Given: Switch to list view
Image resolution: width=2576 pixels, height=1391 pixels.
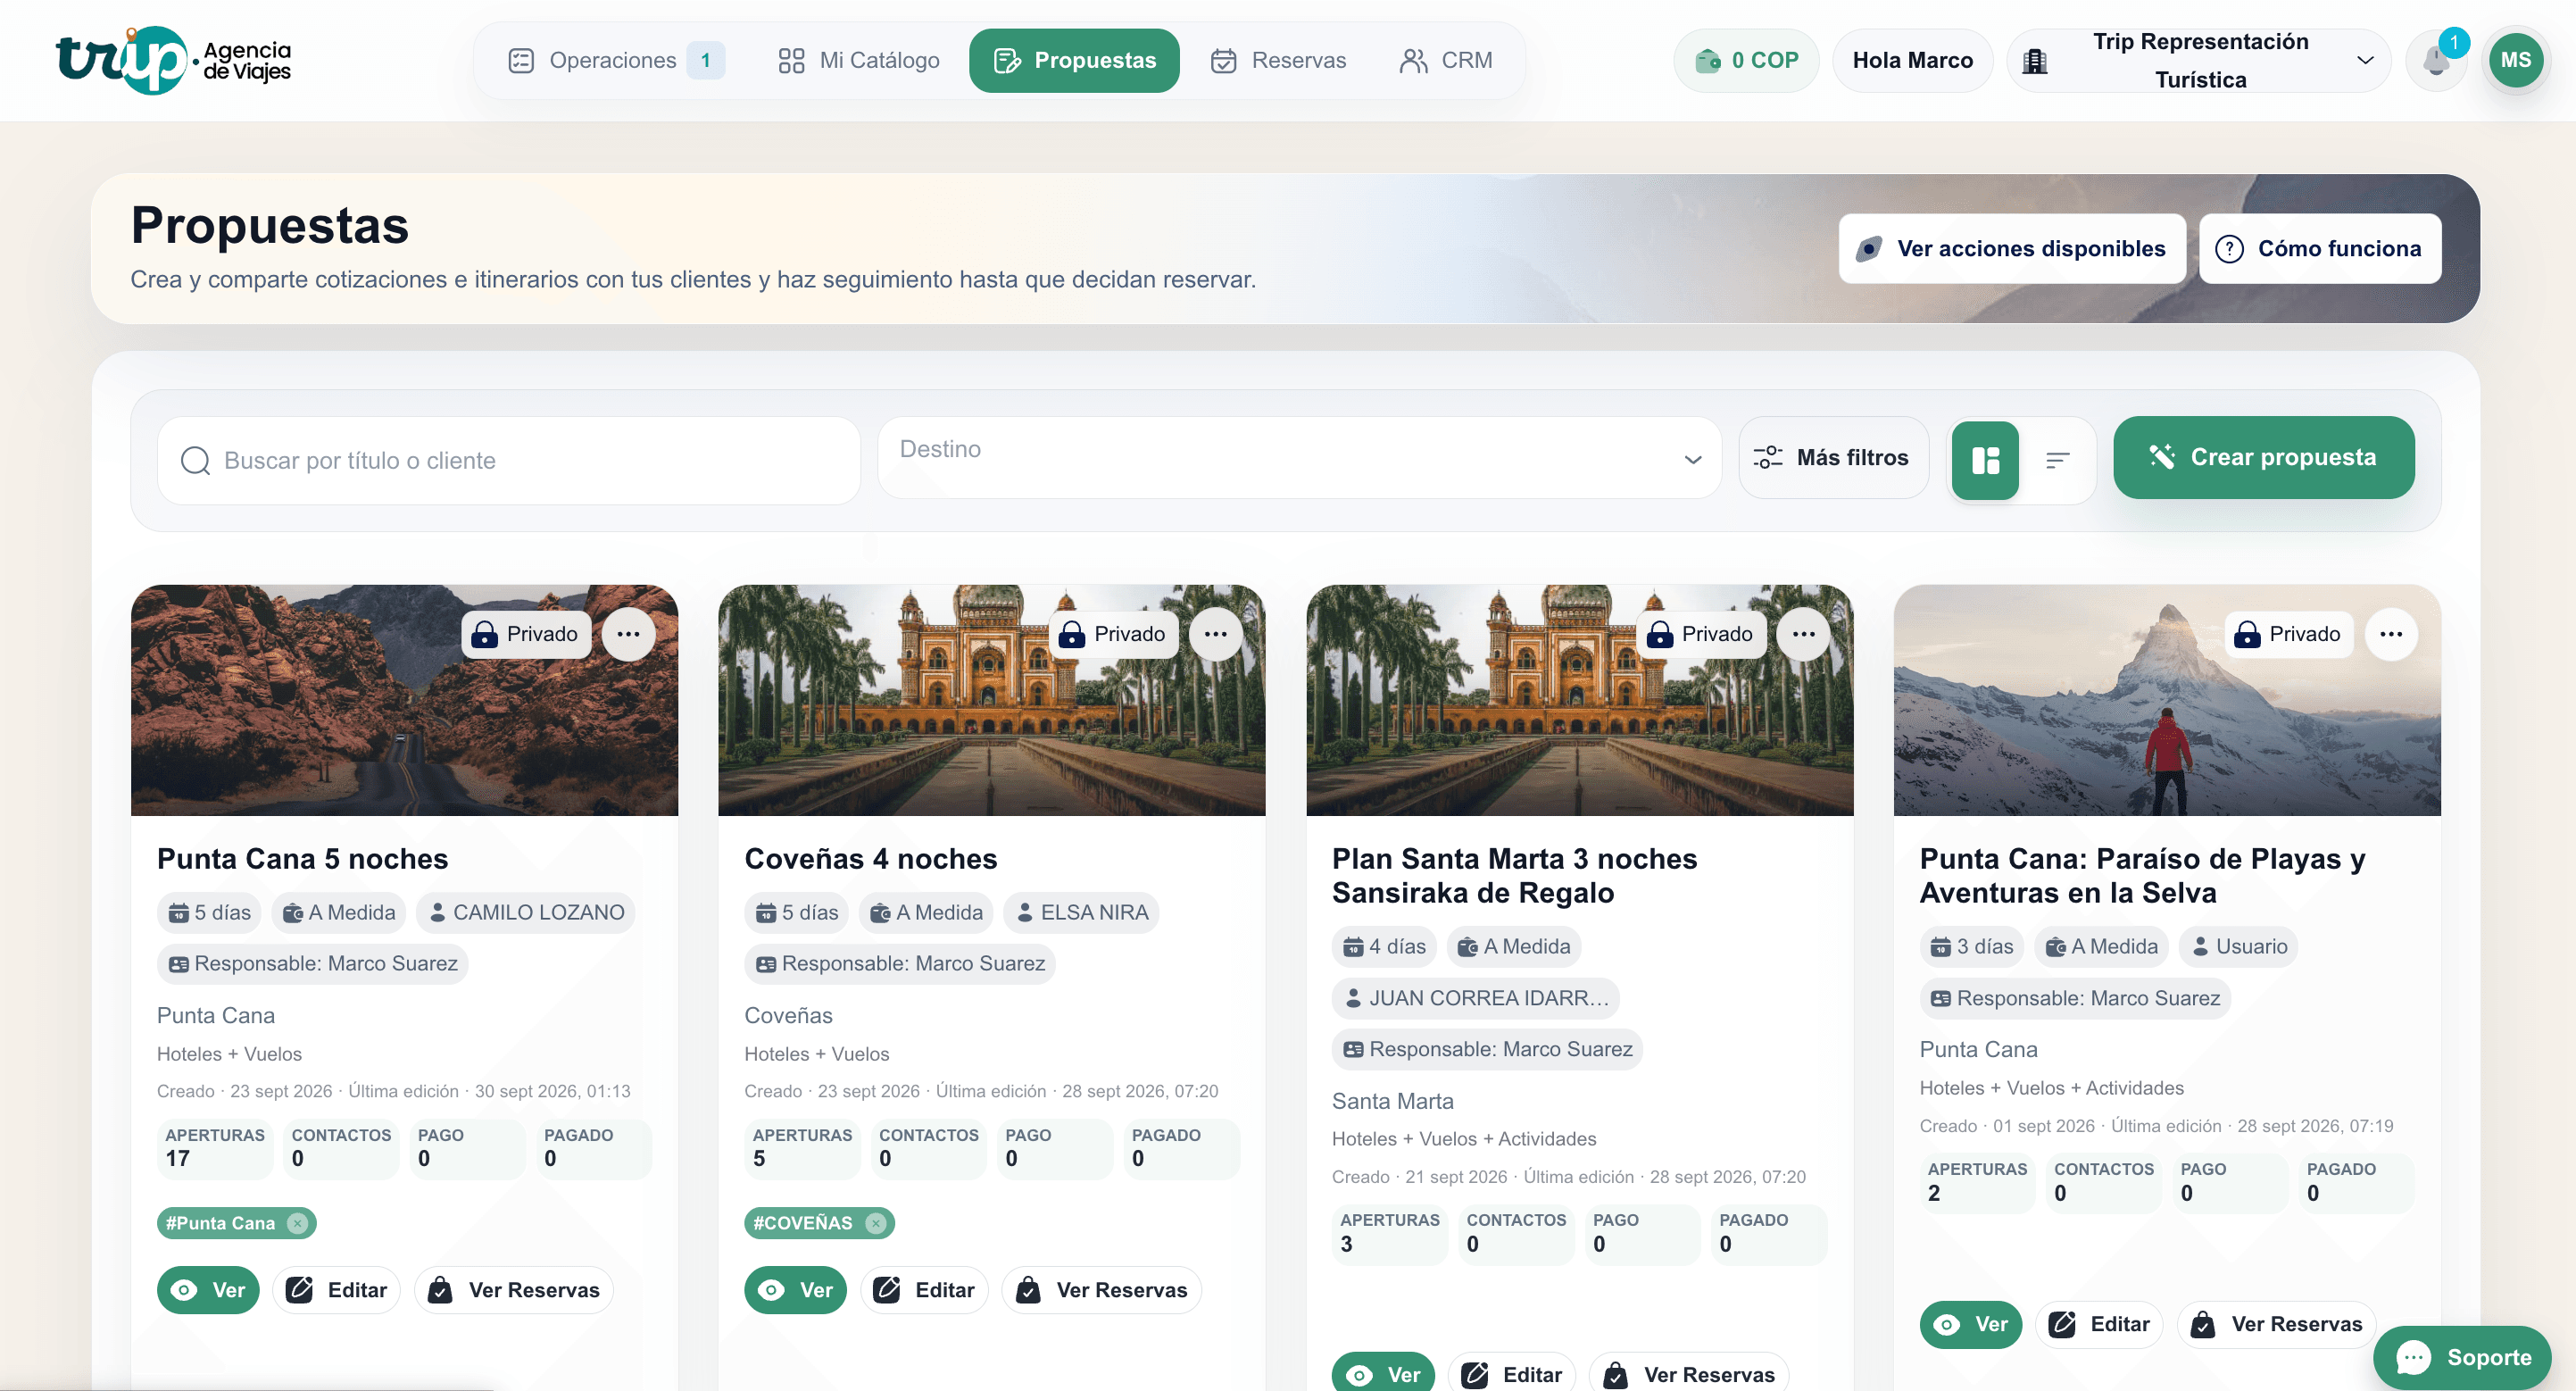Looking at the screenshot, I should [2057, 460].
